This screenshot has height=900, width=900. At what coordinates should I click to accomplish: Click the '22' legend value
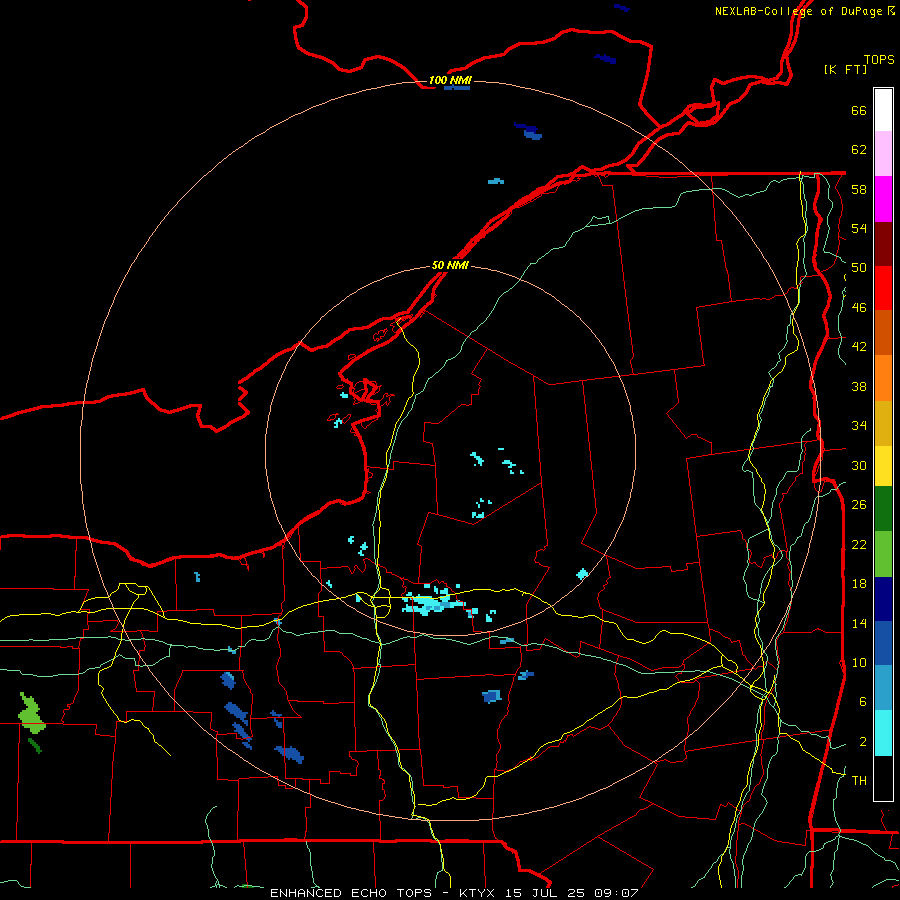click(859, 544)
